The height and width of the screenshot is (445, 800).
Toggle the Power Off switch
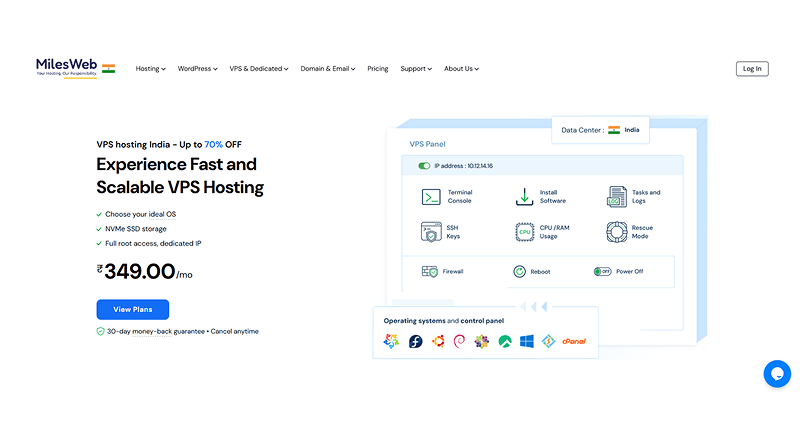[x=603, y=271]
